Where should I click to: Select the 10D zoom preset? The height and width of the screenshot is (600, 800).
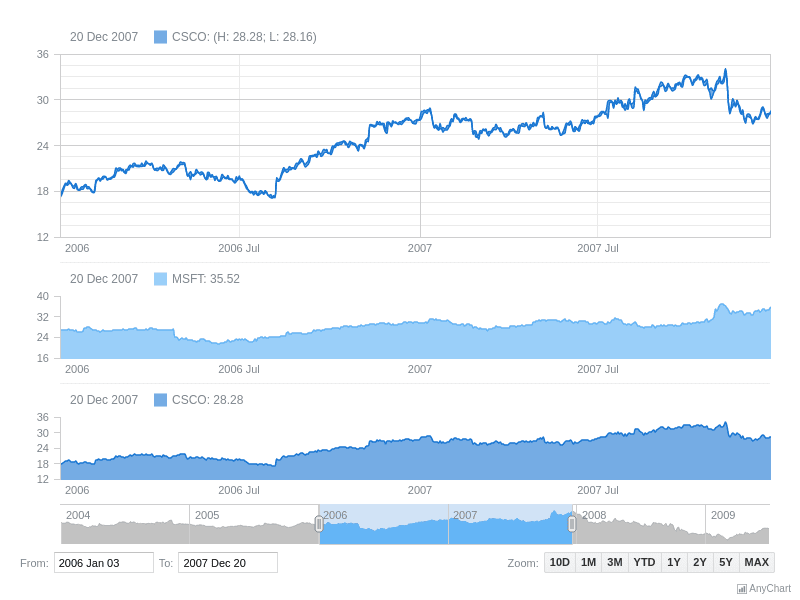click(x=559, y=562)
